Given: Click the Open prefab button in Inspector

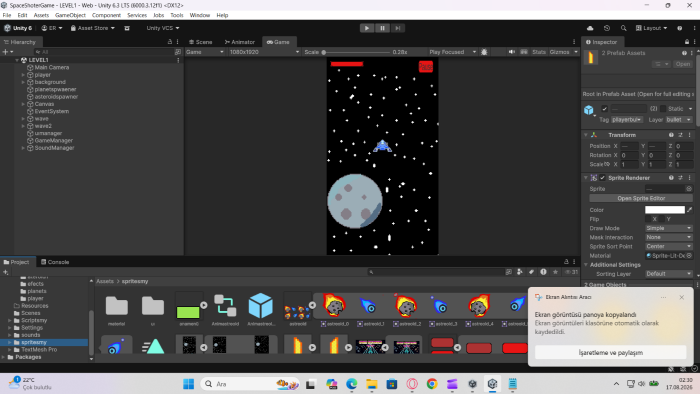Looking at the screenshot, I should (683, 64).
